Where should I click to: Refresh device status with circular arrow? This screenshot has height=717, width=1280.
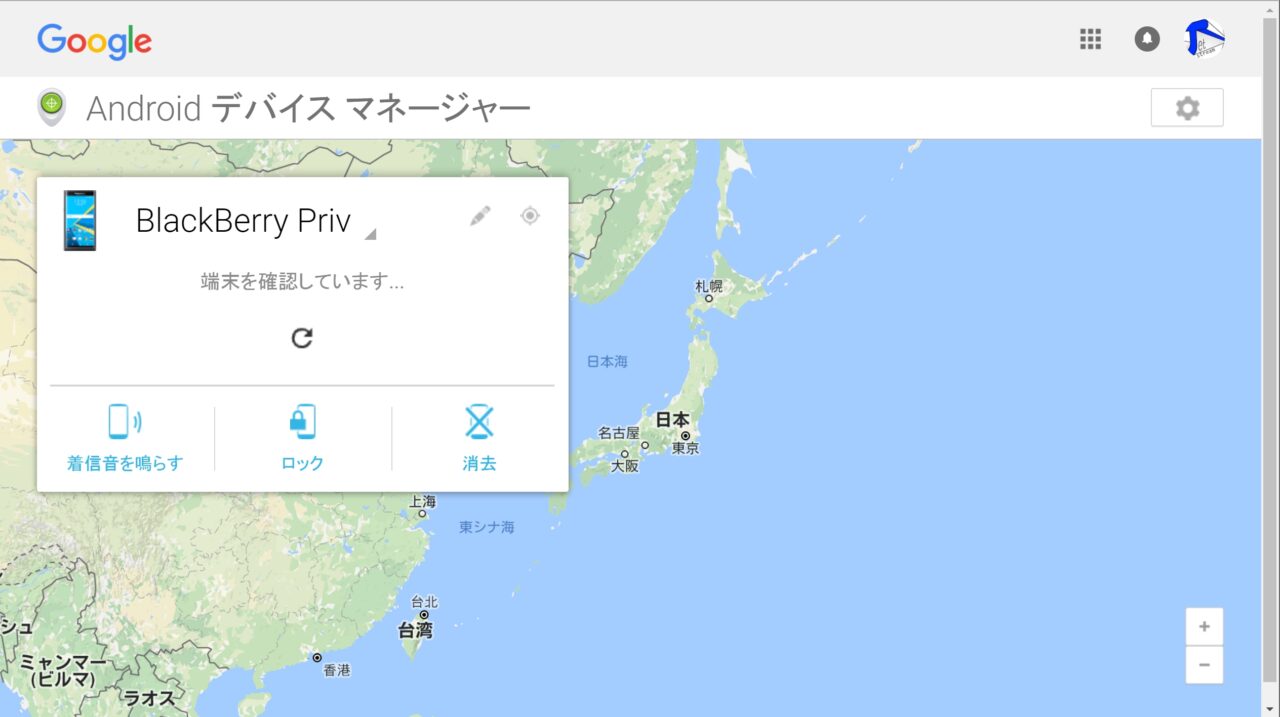(x=302, y=338)
